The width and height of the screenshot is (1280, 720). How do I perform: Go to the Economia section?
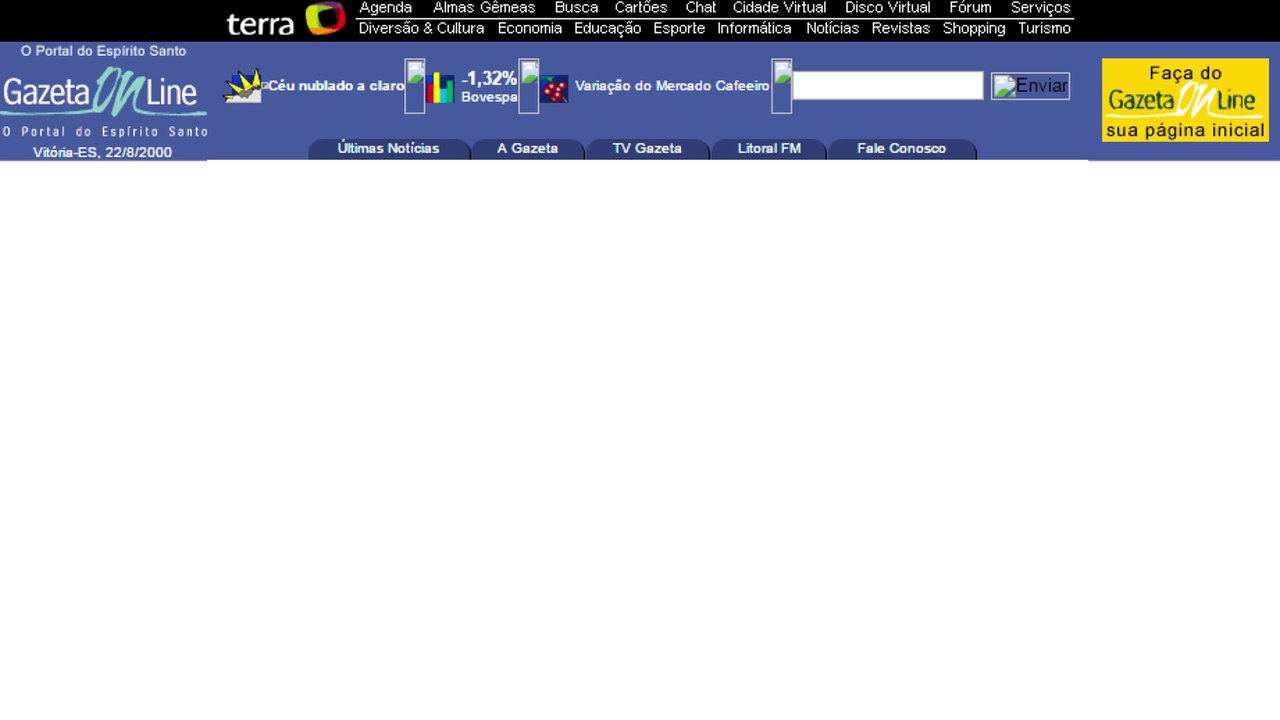pyautogui.click(x=530, y=29)
